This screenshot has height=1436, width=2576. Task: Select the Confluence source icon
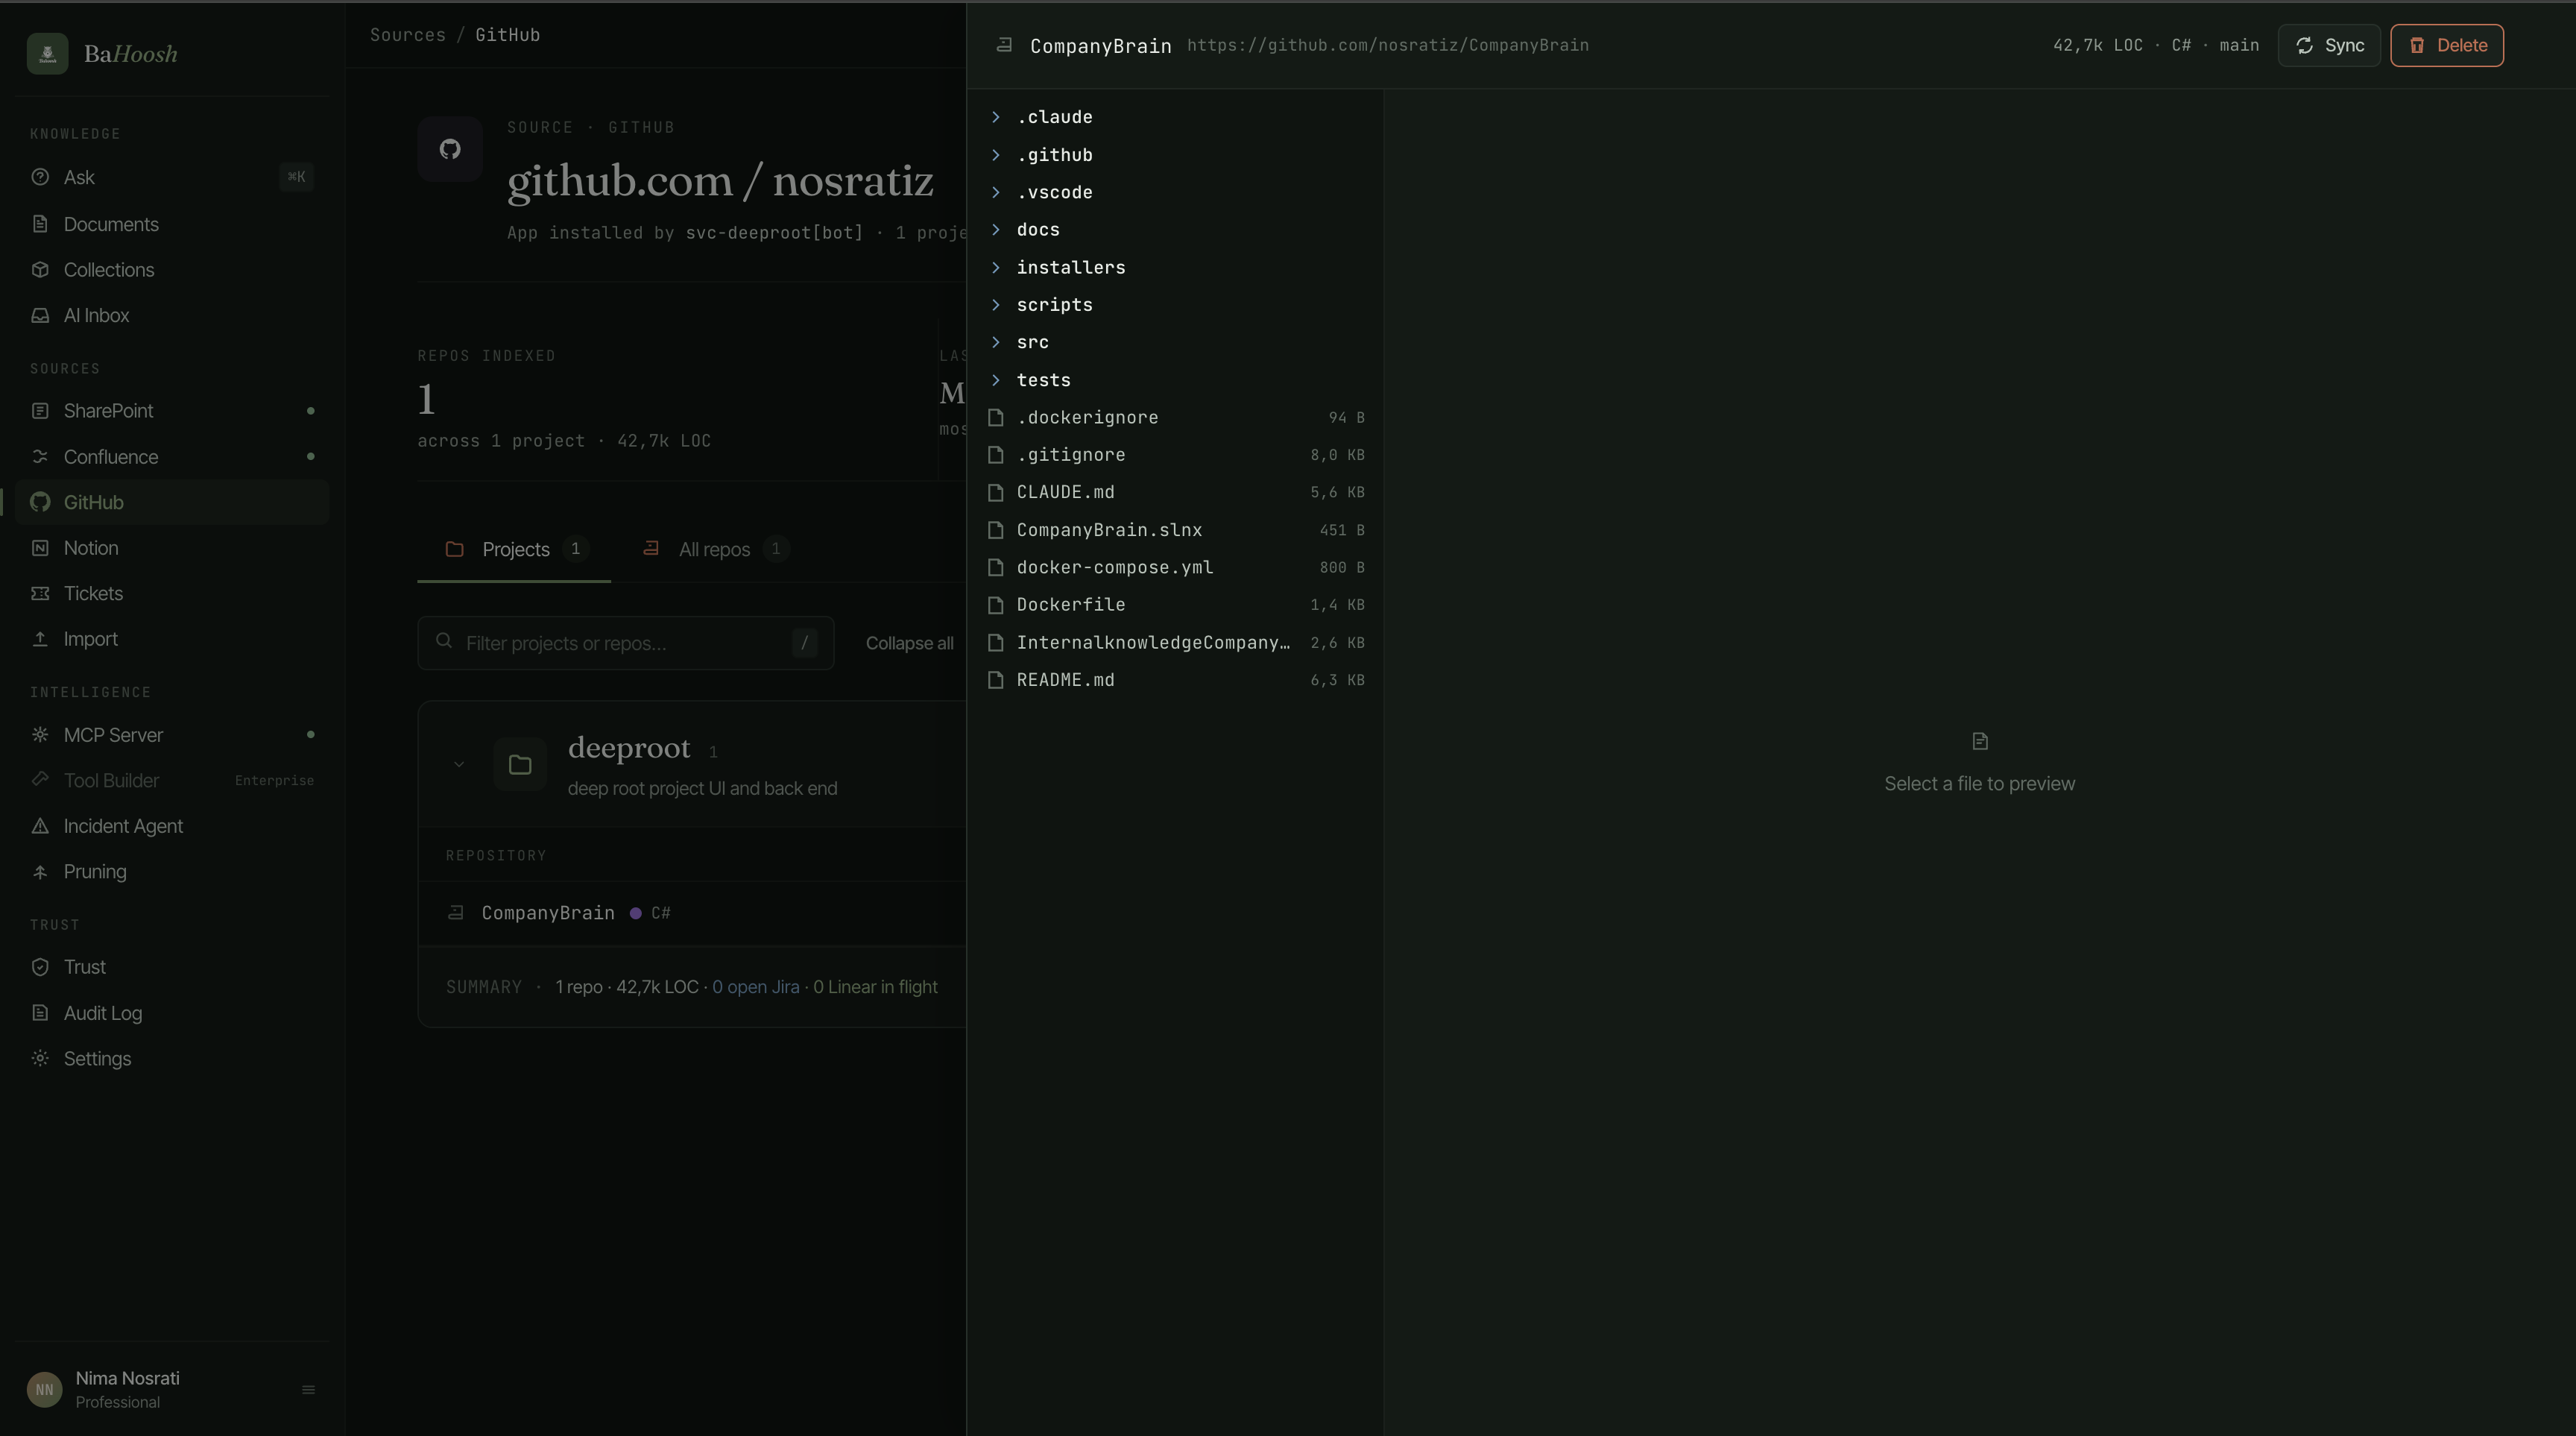point(40,457)
